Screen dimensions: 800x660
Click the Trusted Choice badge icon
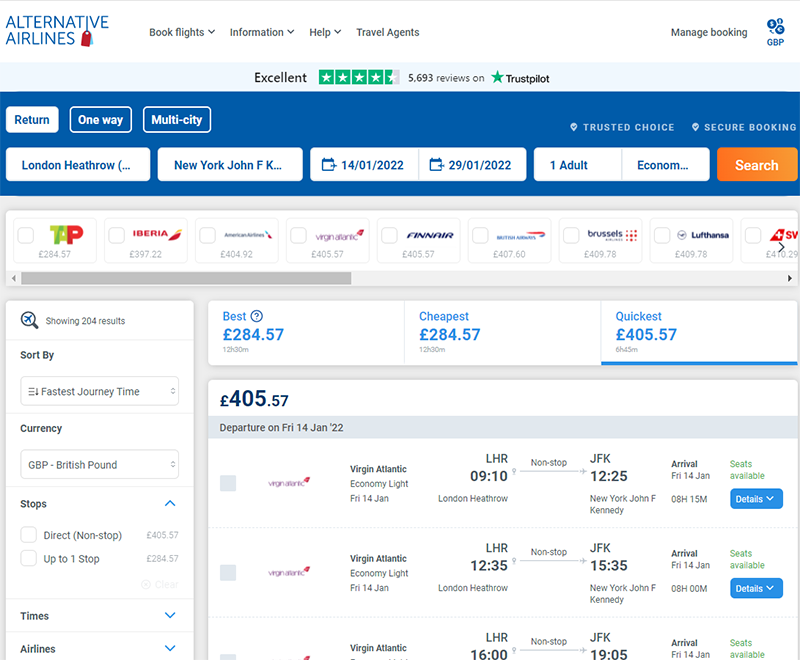(574, 127)
